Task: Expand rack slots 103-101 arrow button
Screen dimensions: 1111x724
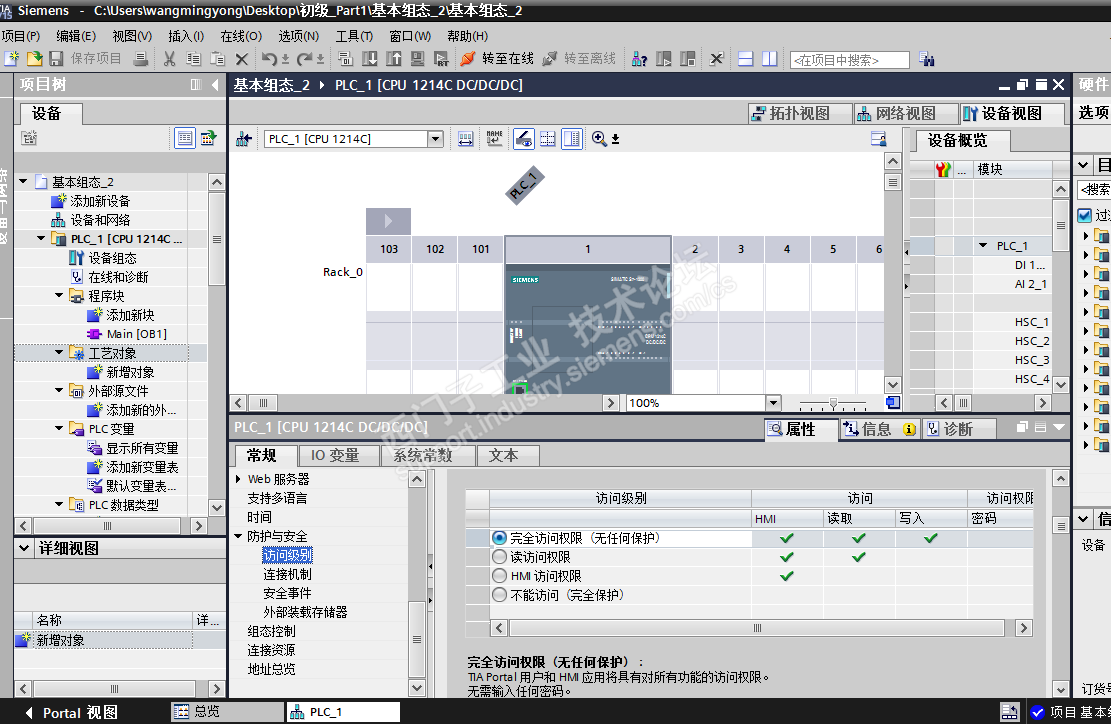Action: pos(388,221)
